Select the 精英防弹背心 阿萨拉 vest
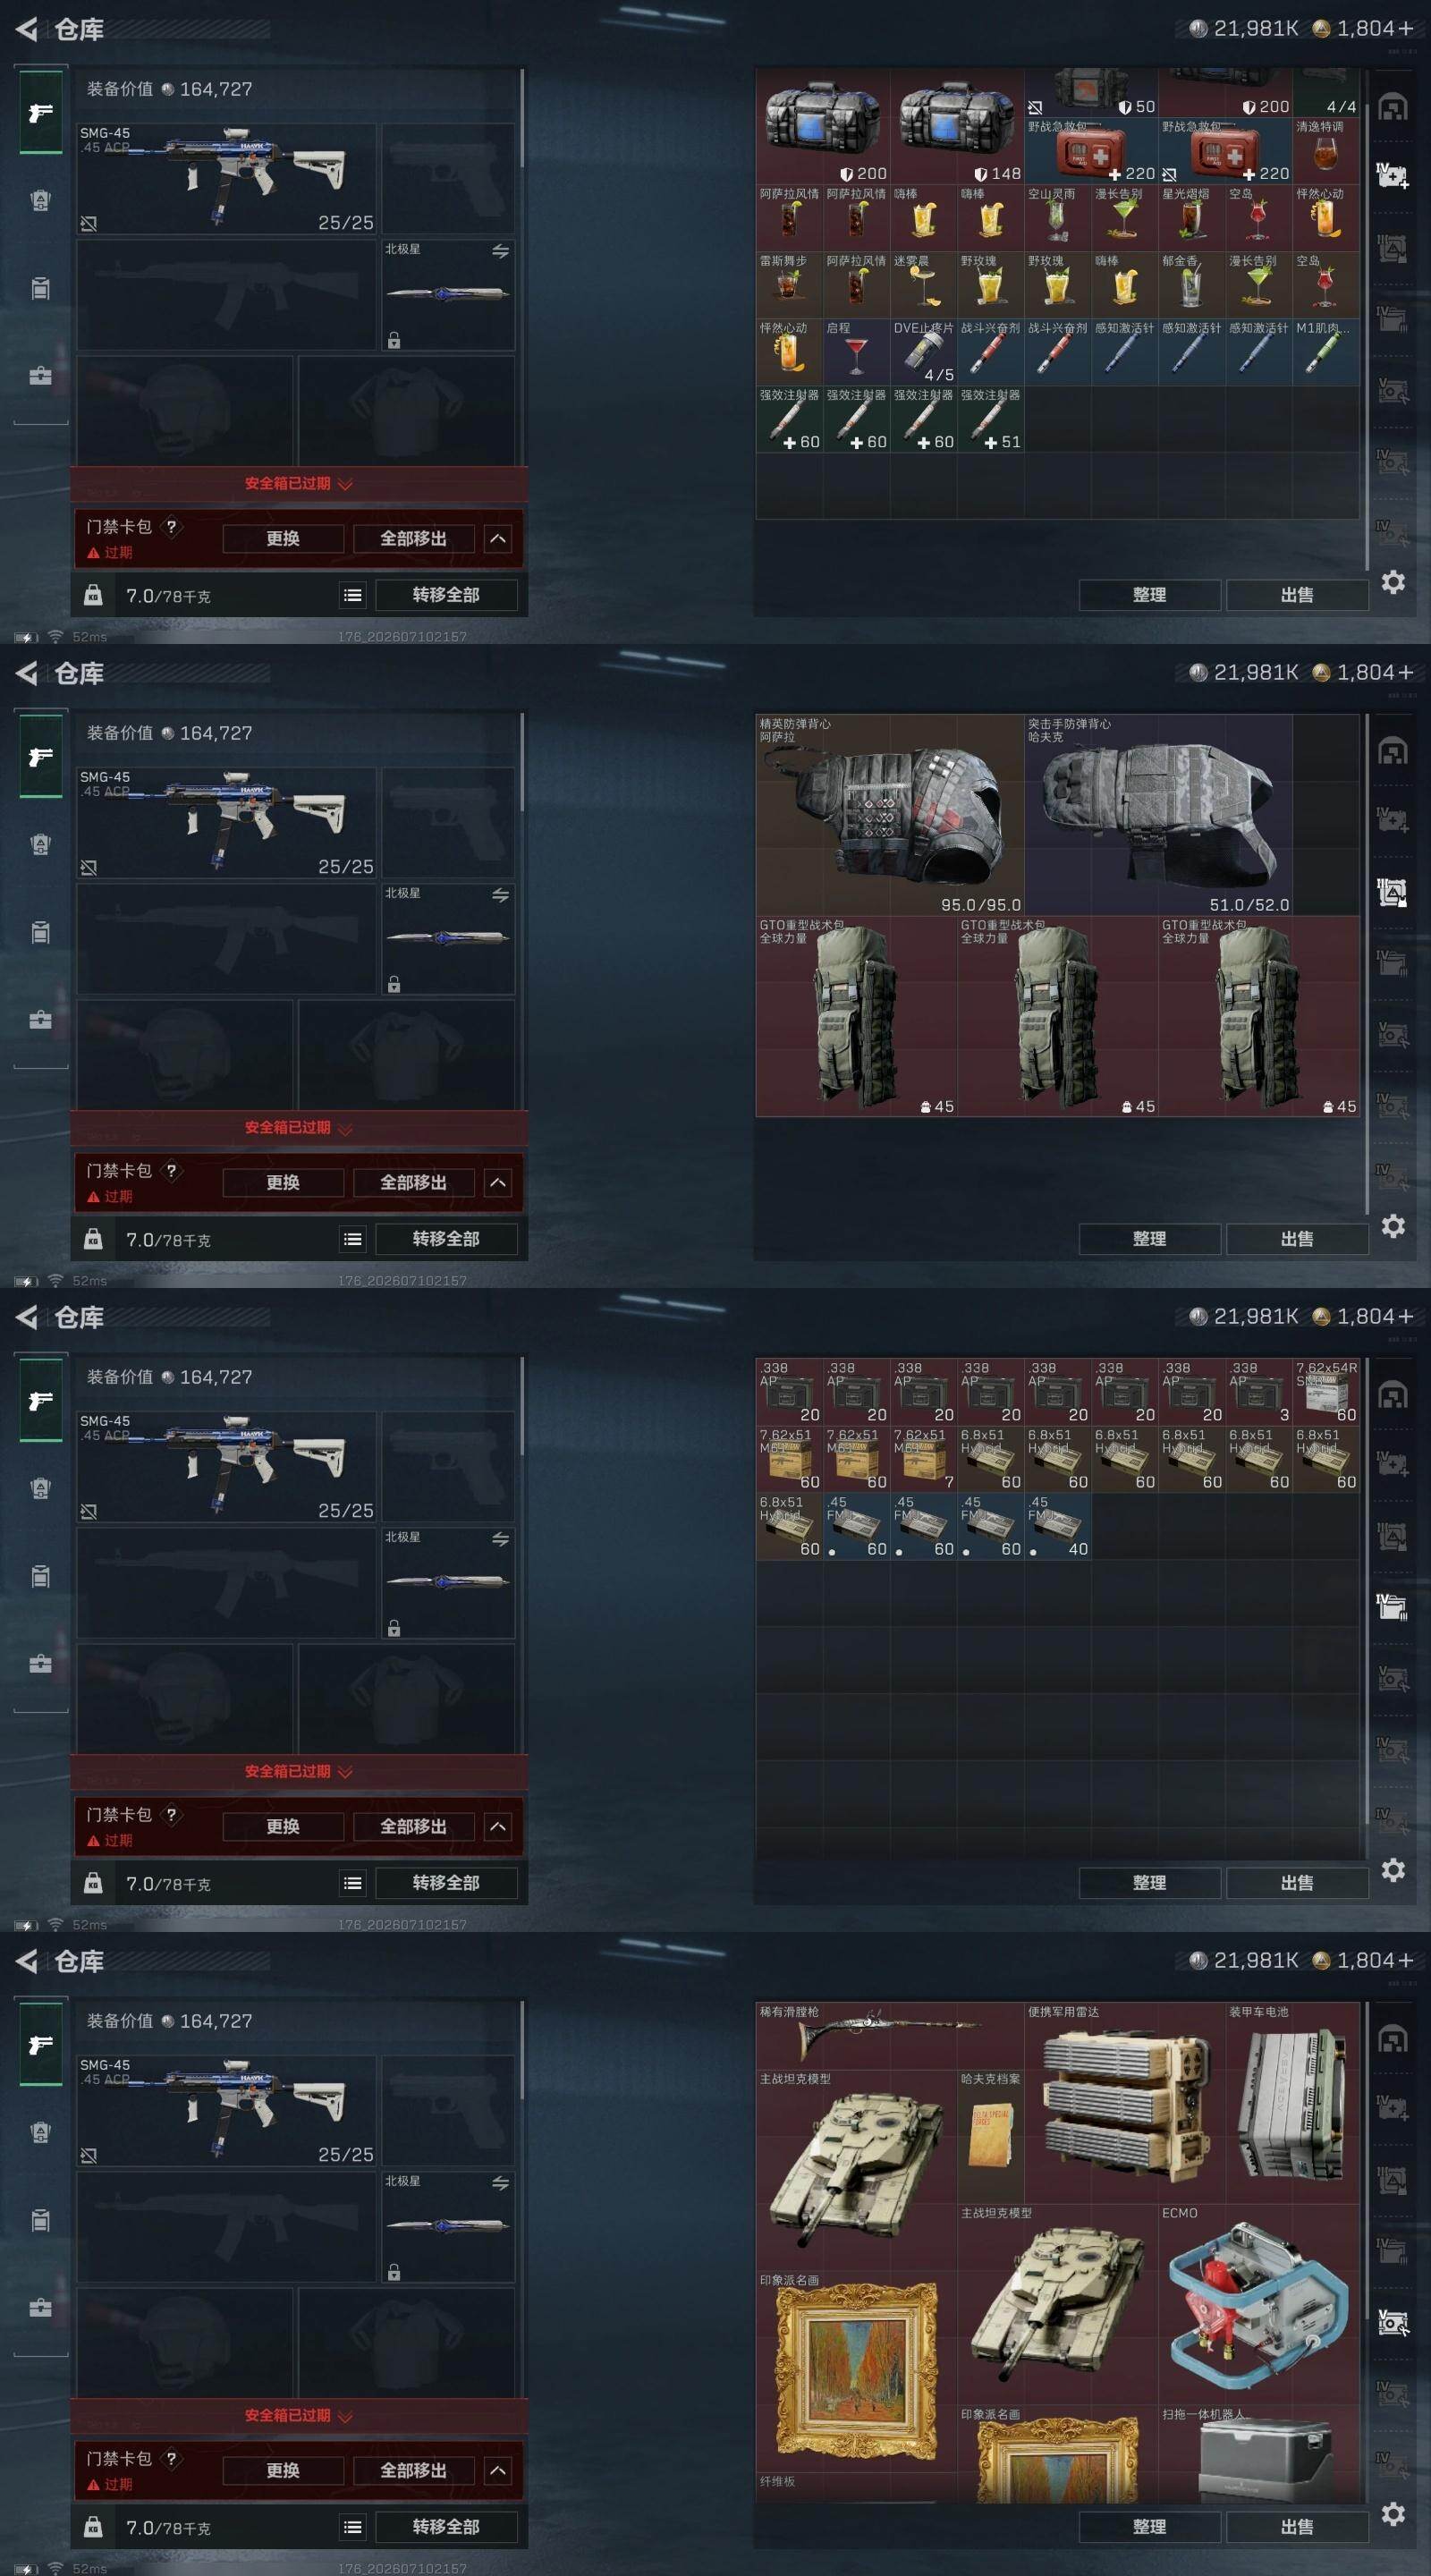Image resolution: width=1431 pixels, height=2576 pixels. tap(890, 815)
